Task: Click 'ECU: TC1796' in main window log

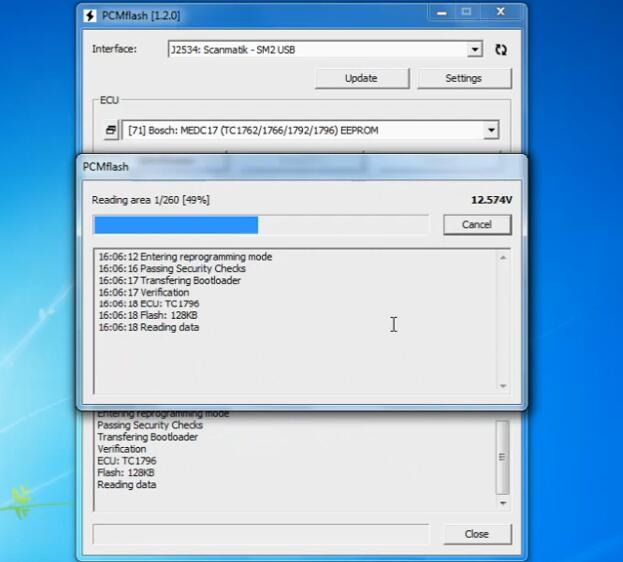Action: click(x=127, y=461)
